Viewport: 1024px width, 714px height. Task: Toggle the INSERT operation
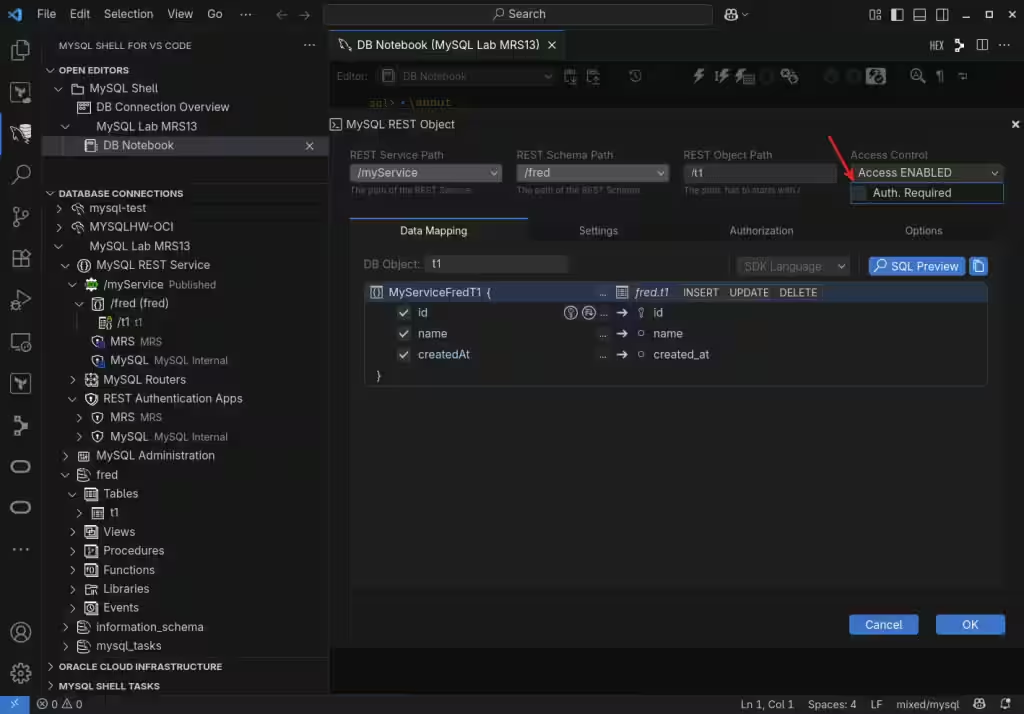[x=700, y=293]
